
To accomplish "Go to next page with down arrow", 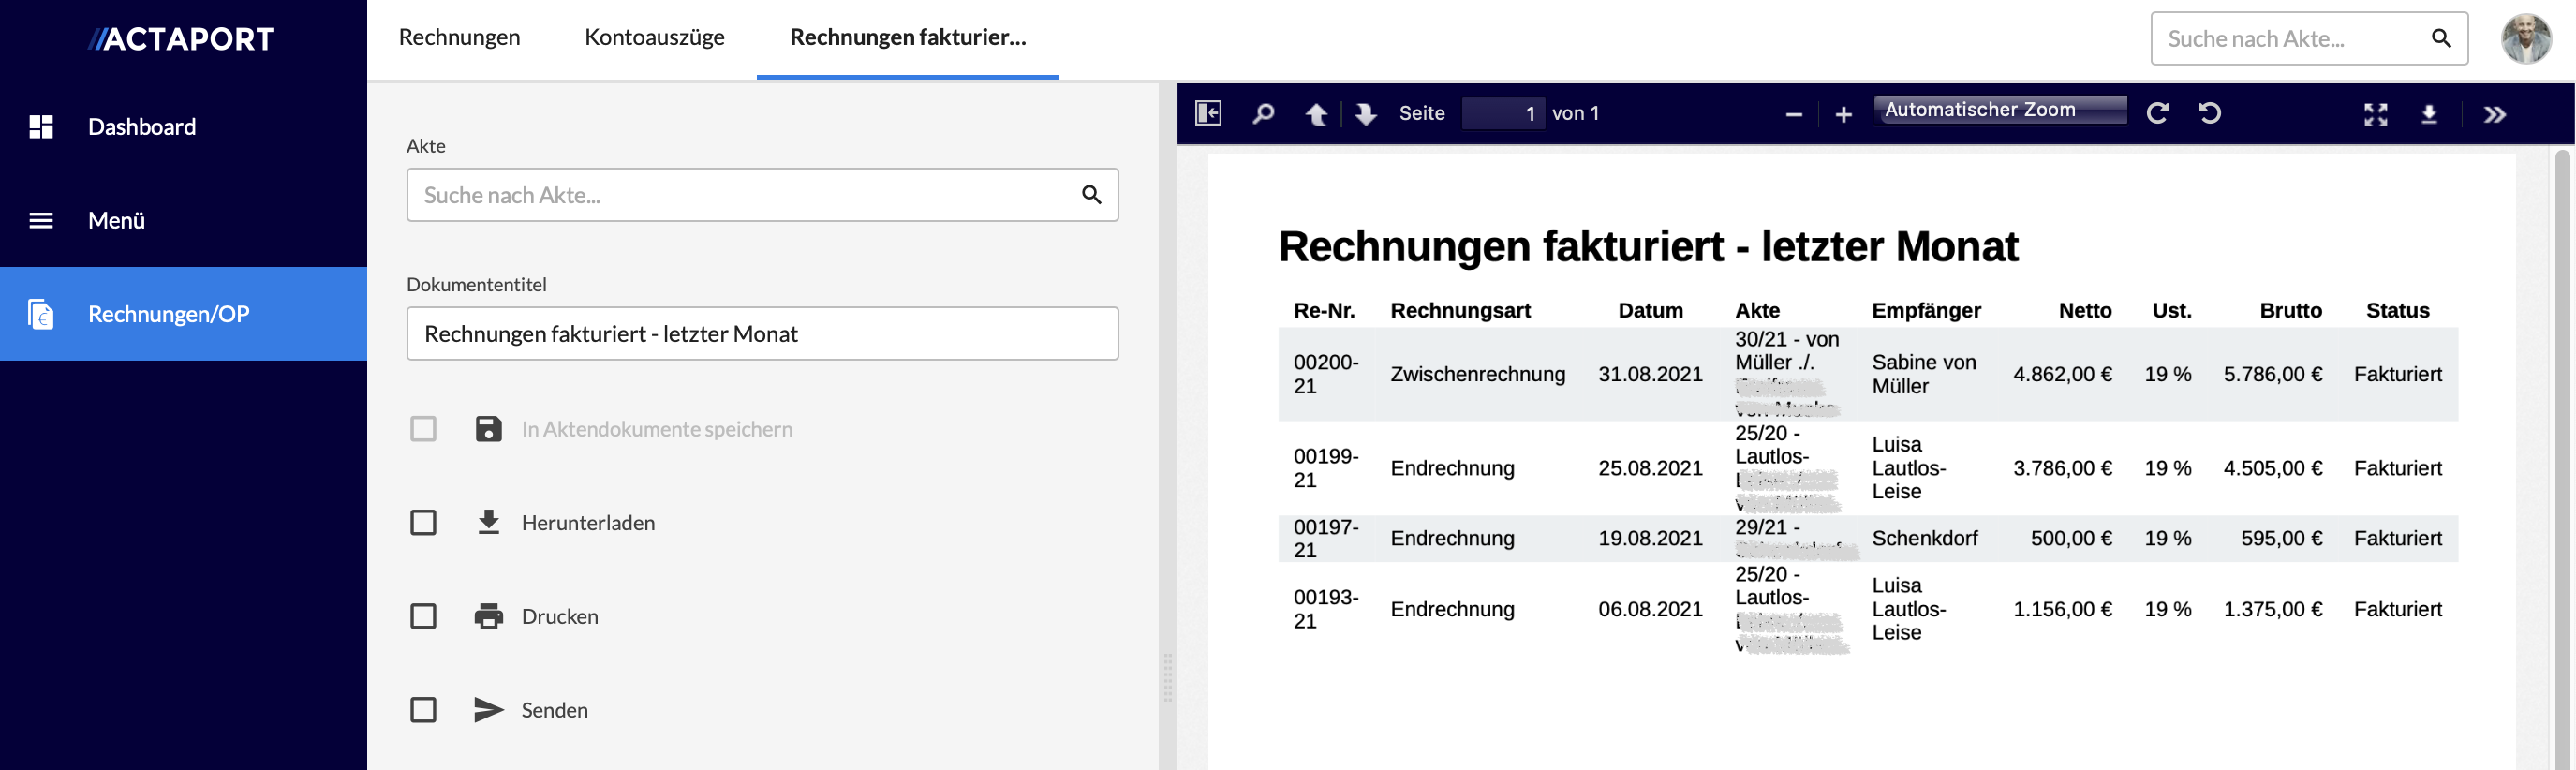I will click(1365, 114).
